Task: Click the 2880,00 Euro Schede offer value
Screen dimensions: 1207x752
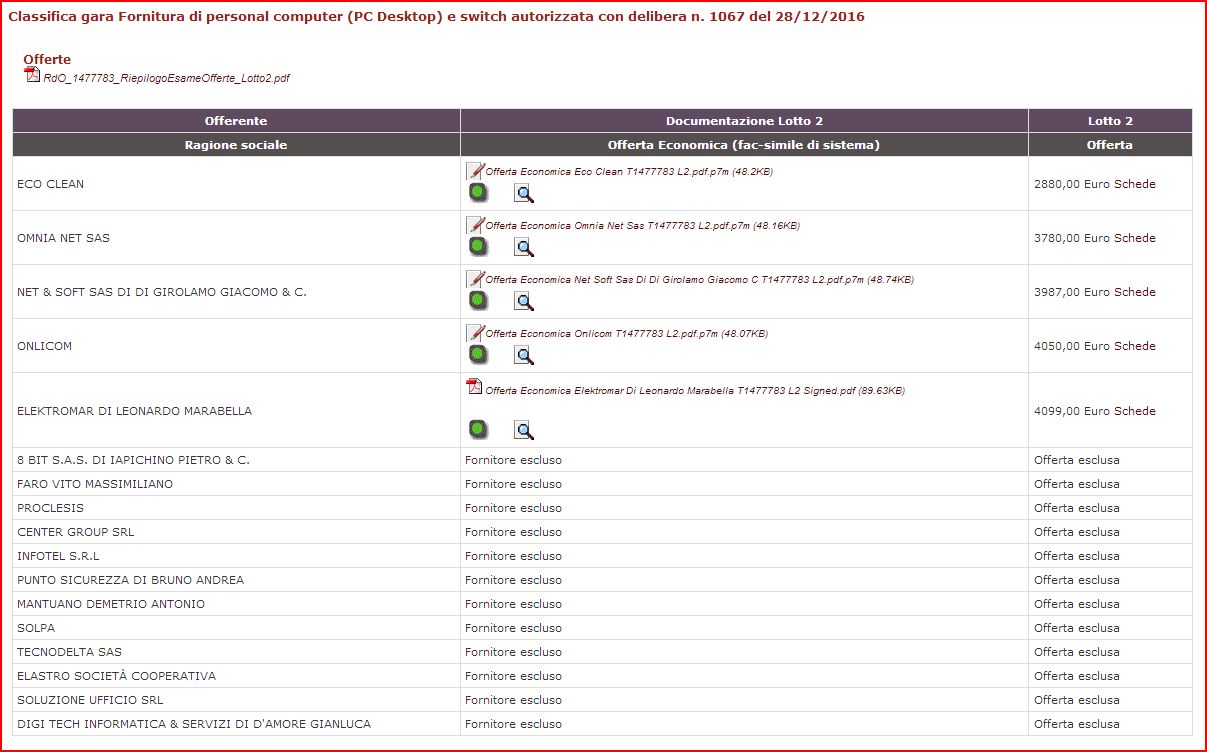Action: pos(1095,184)
